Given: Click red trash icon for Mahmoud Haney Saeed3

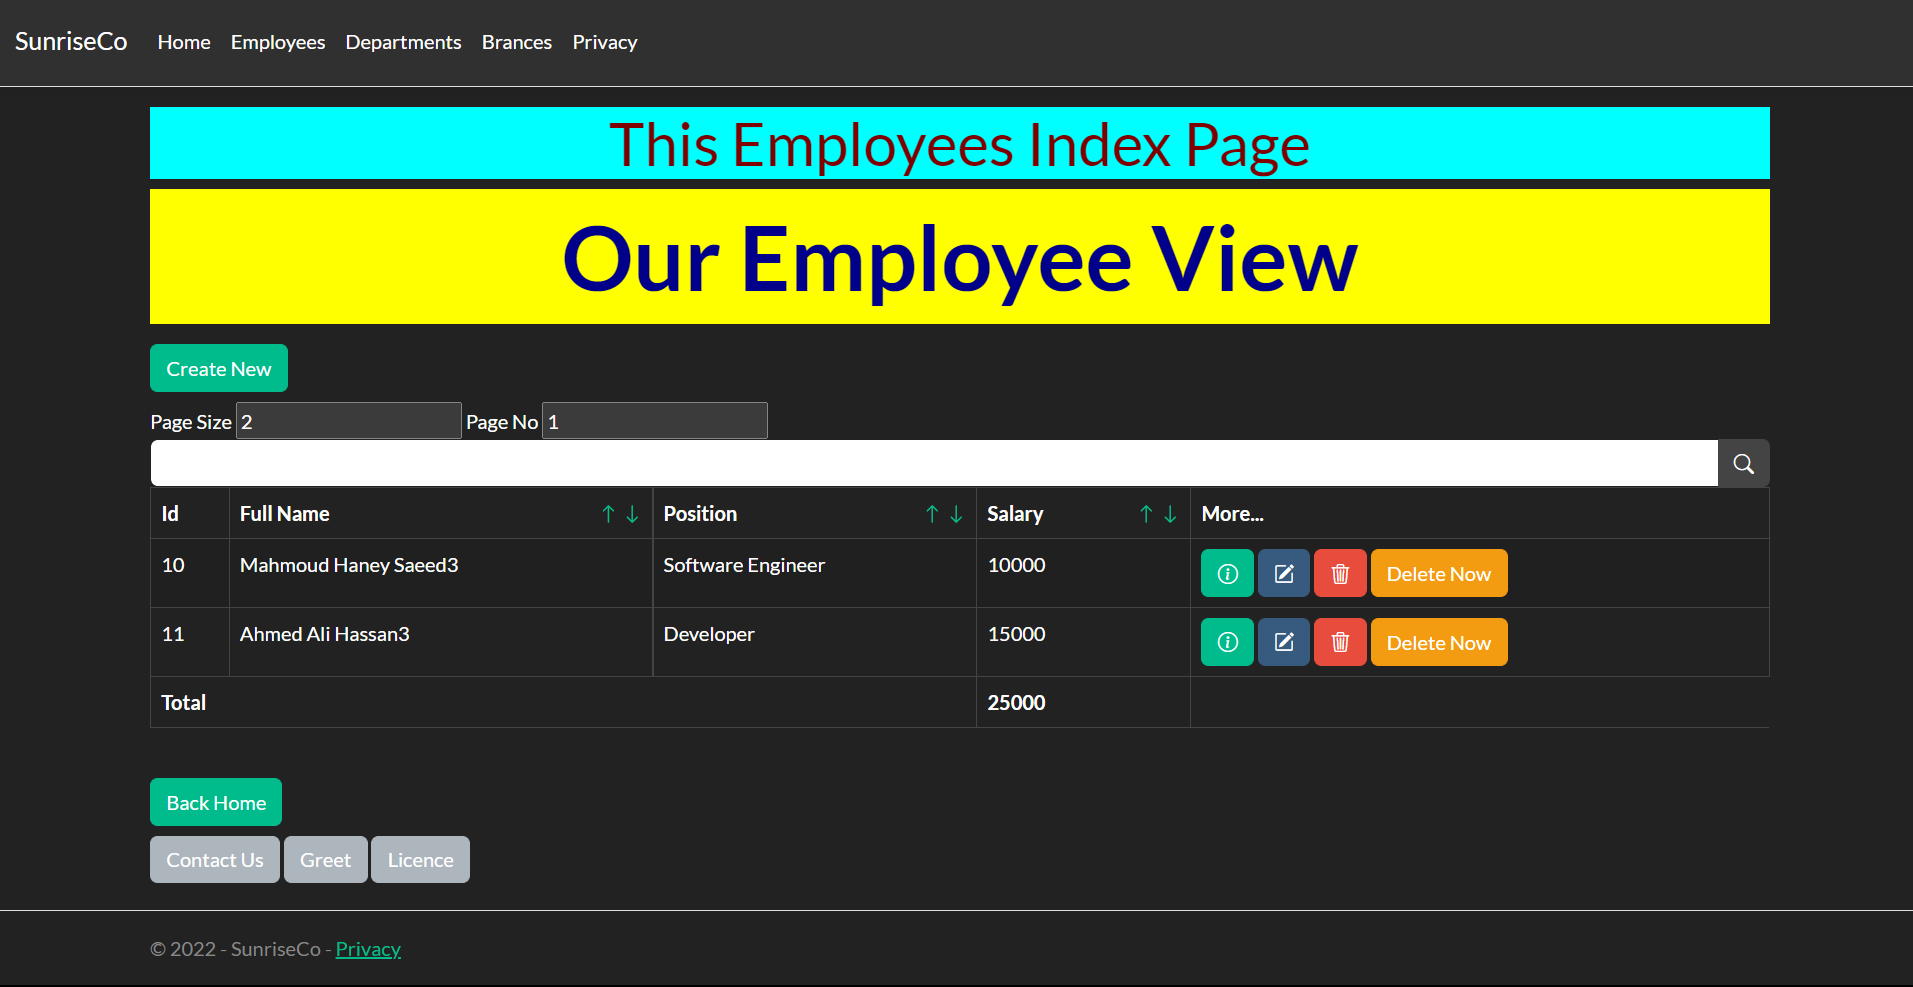Looking at the screenshot, I should (x=1340, y=574).
